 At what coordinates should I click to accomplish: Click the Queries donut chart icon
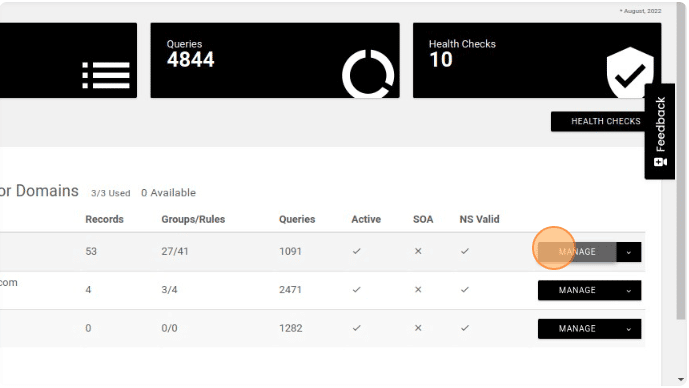click(x=368, y=74)
